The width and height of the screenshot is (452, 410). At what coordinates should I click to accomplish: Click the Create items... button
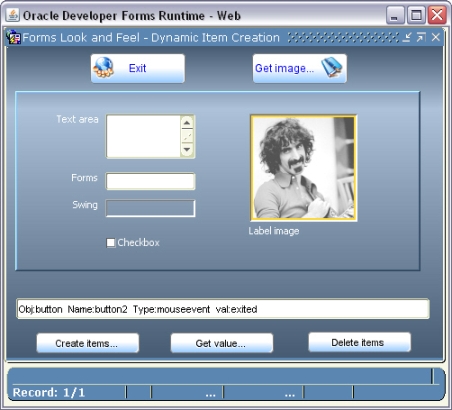click(87, 343)
